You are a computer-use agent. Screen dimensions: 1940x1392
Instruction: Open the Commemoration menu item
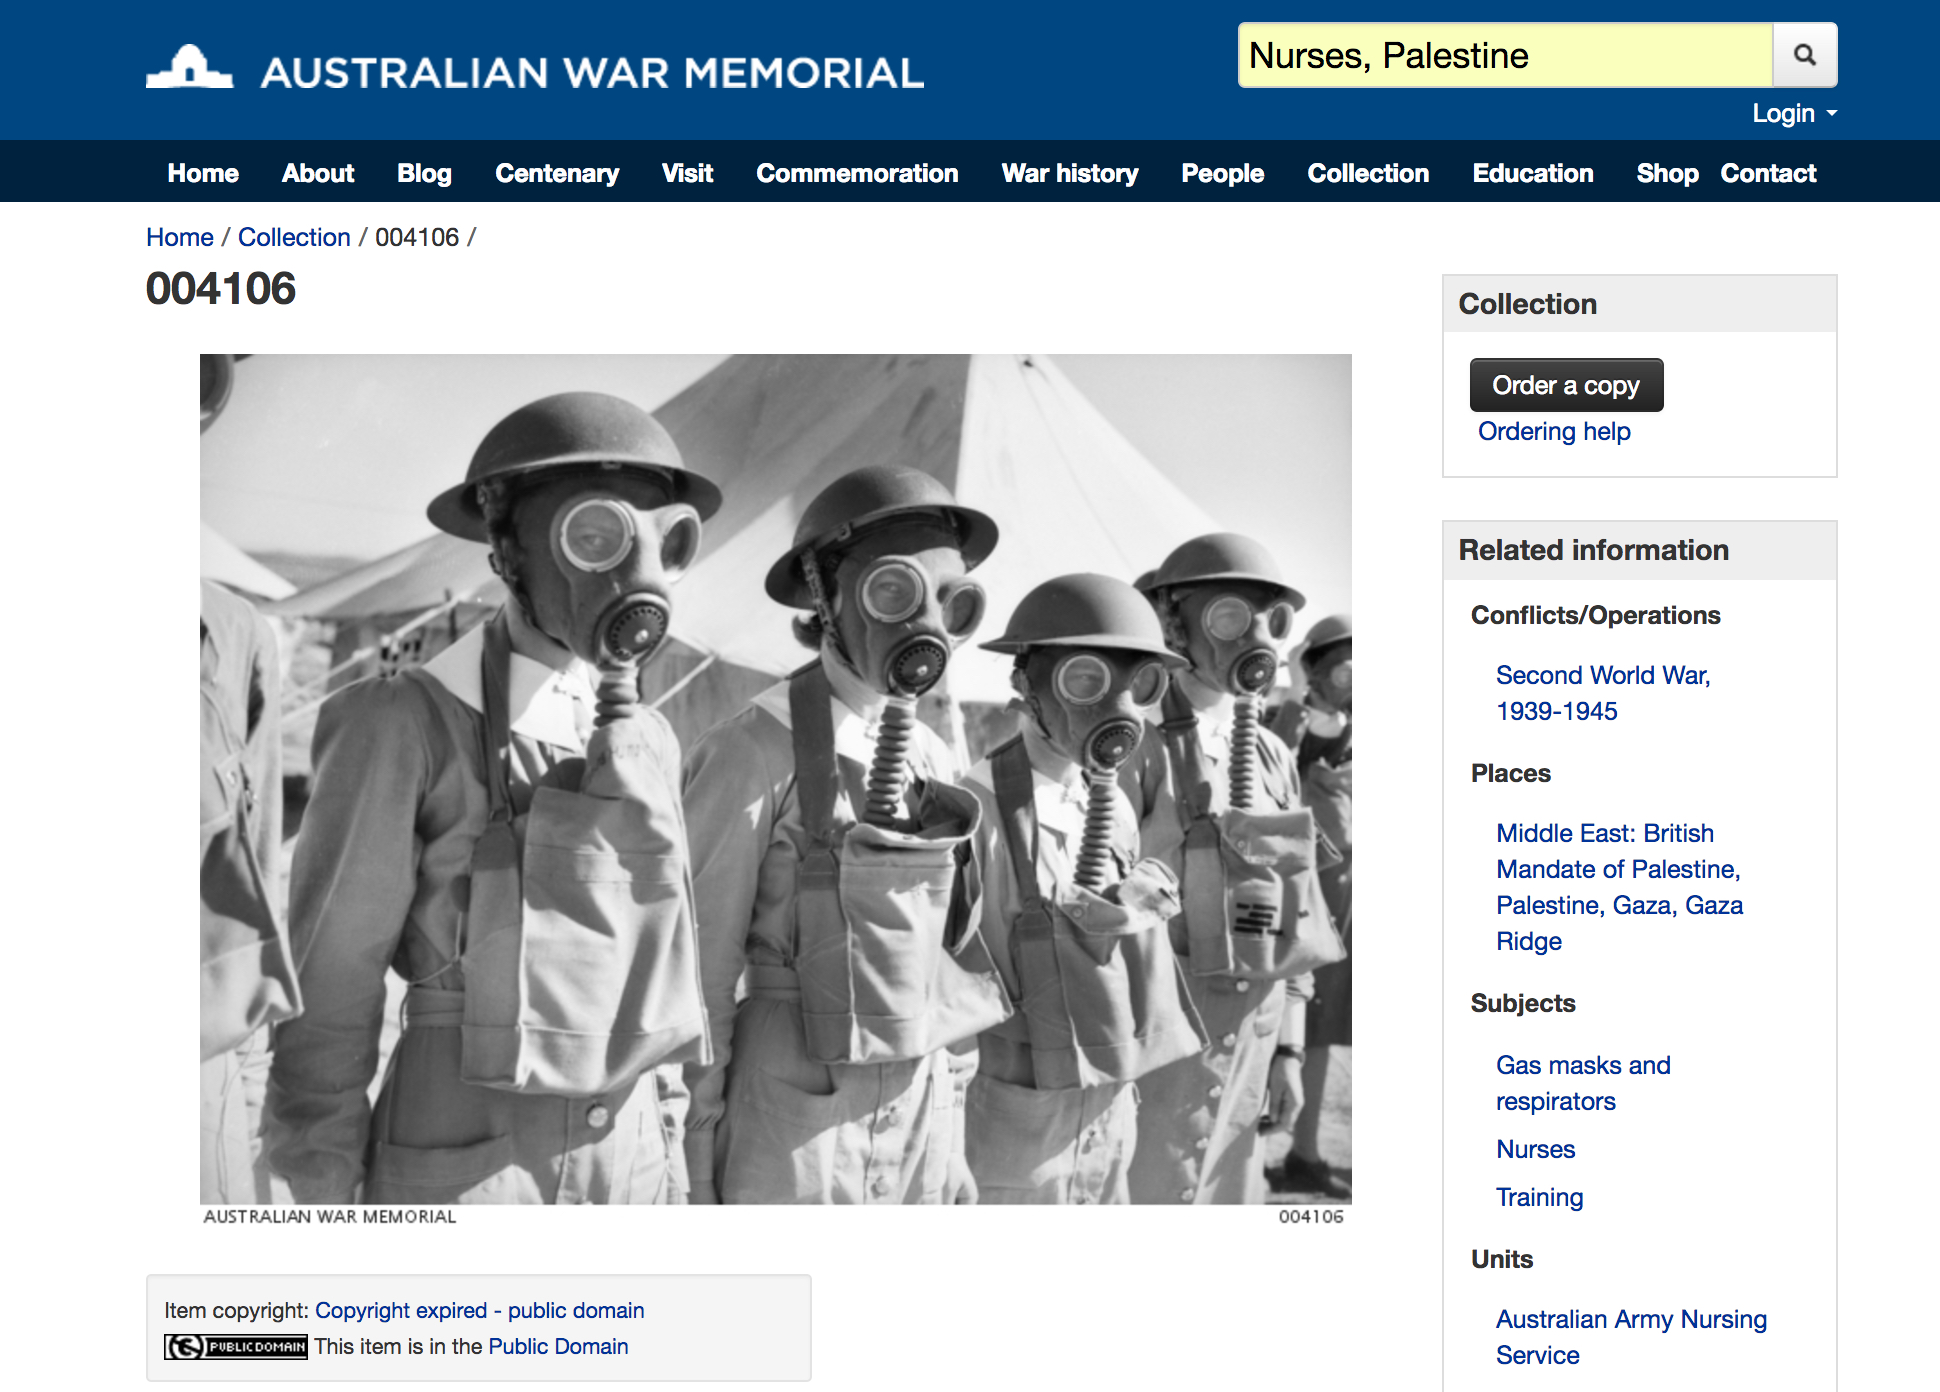tap(857, 173)
